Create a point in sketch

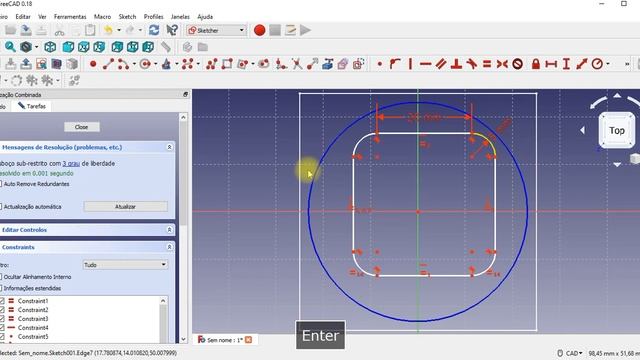point(93,64)
